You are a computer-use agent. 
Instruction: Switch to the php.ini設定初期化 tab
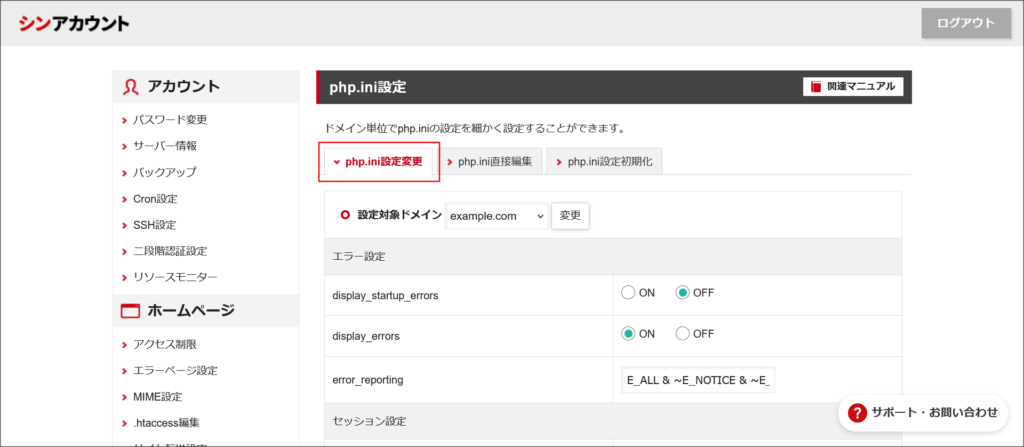coord(605,161)
